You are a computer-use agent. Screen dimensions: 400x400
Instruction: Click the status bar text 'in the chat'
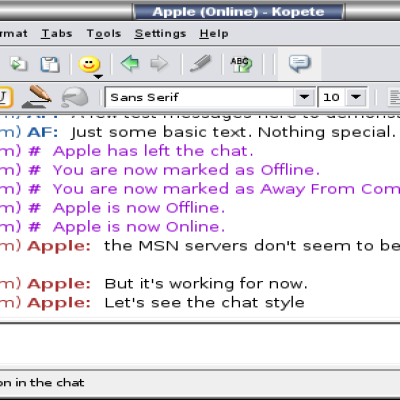50,382
